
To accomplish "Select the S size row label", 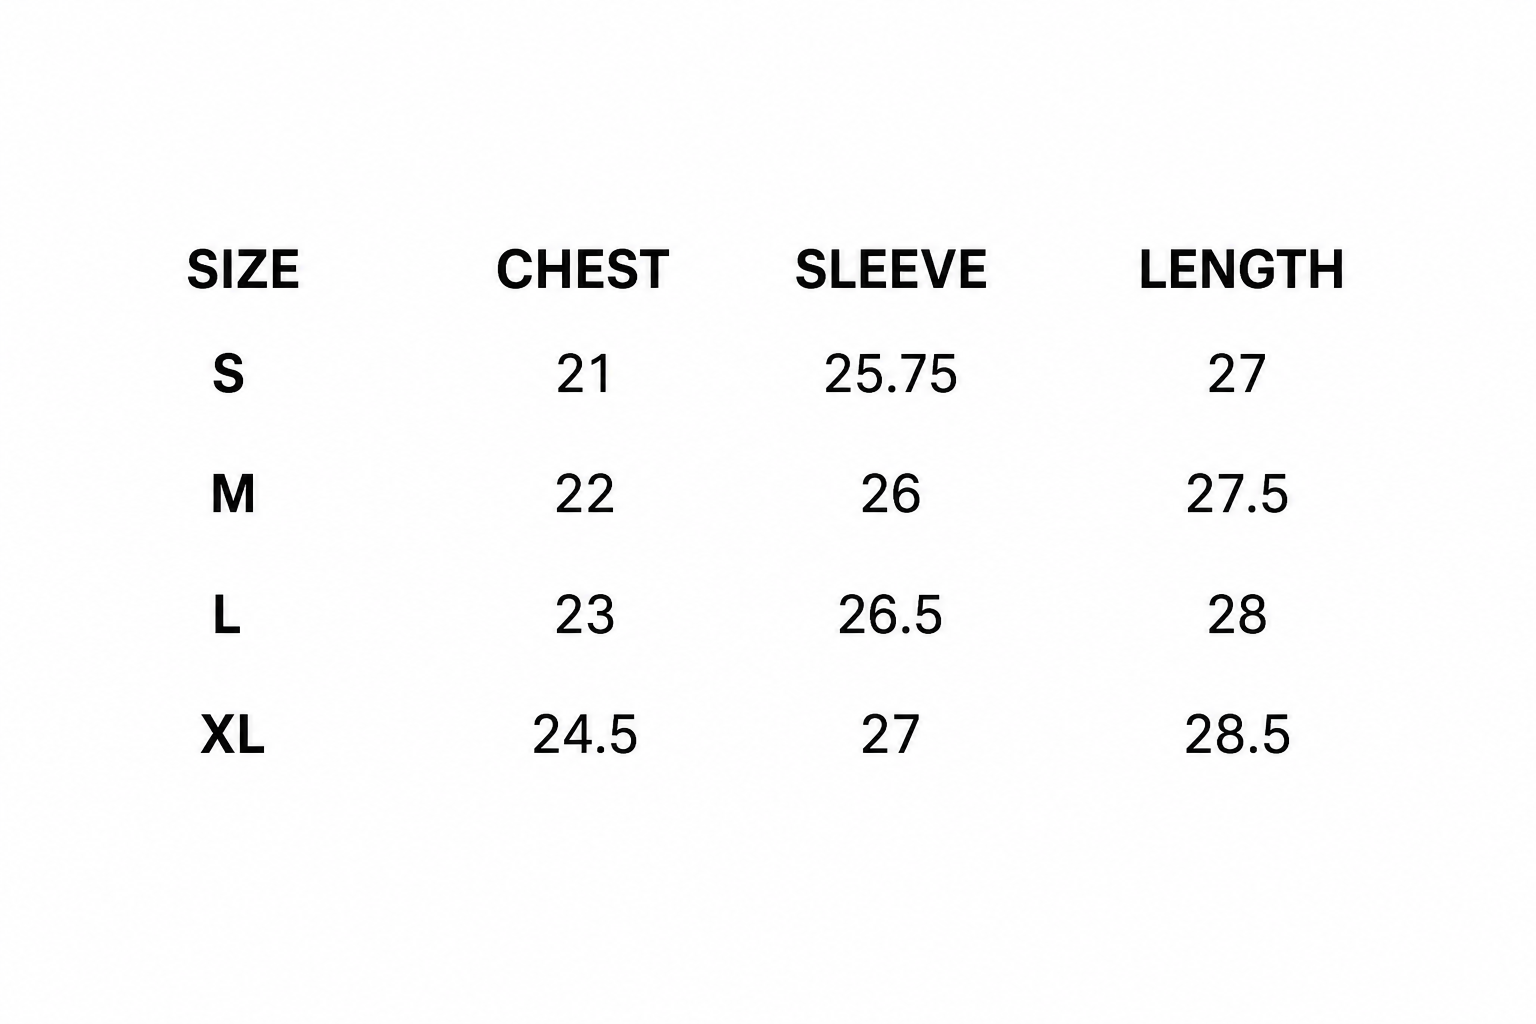I will (x=228, y=374).
